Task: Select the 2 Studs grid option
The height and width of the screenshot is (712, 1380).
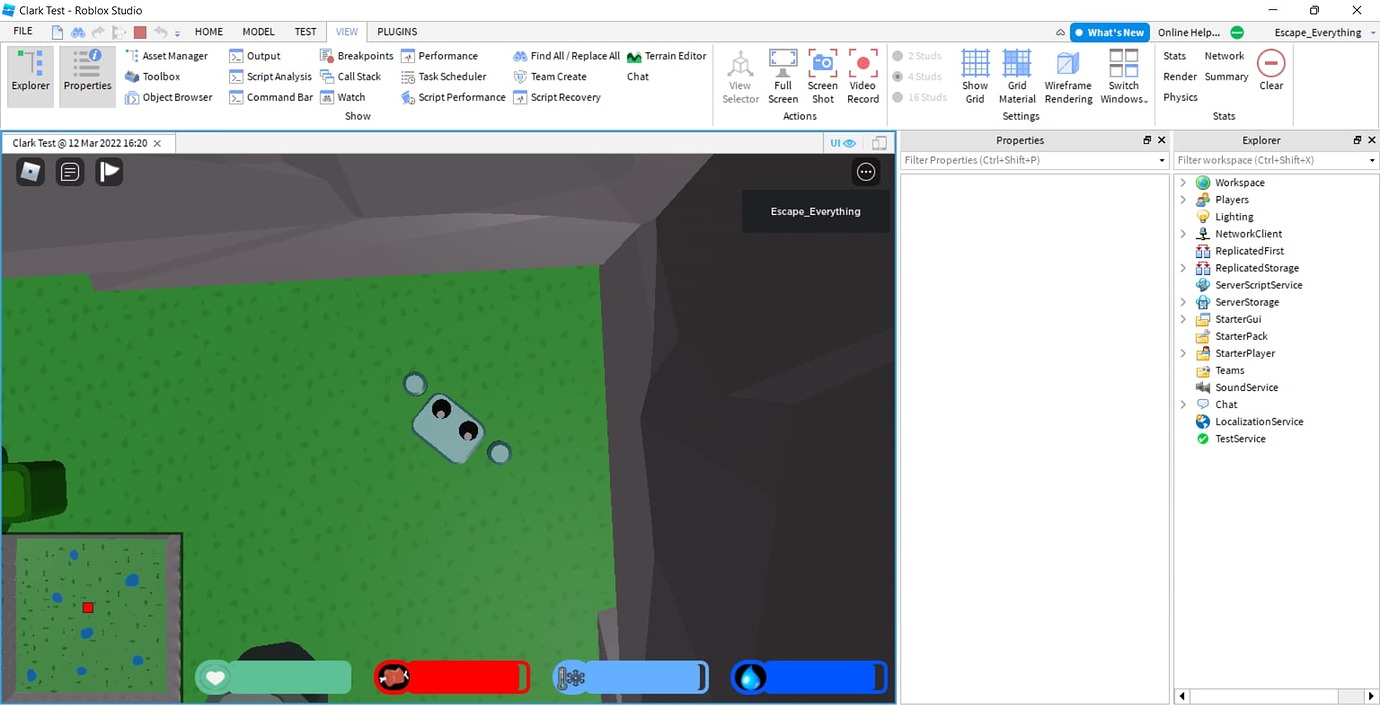Action: [x=918, y=56]
